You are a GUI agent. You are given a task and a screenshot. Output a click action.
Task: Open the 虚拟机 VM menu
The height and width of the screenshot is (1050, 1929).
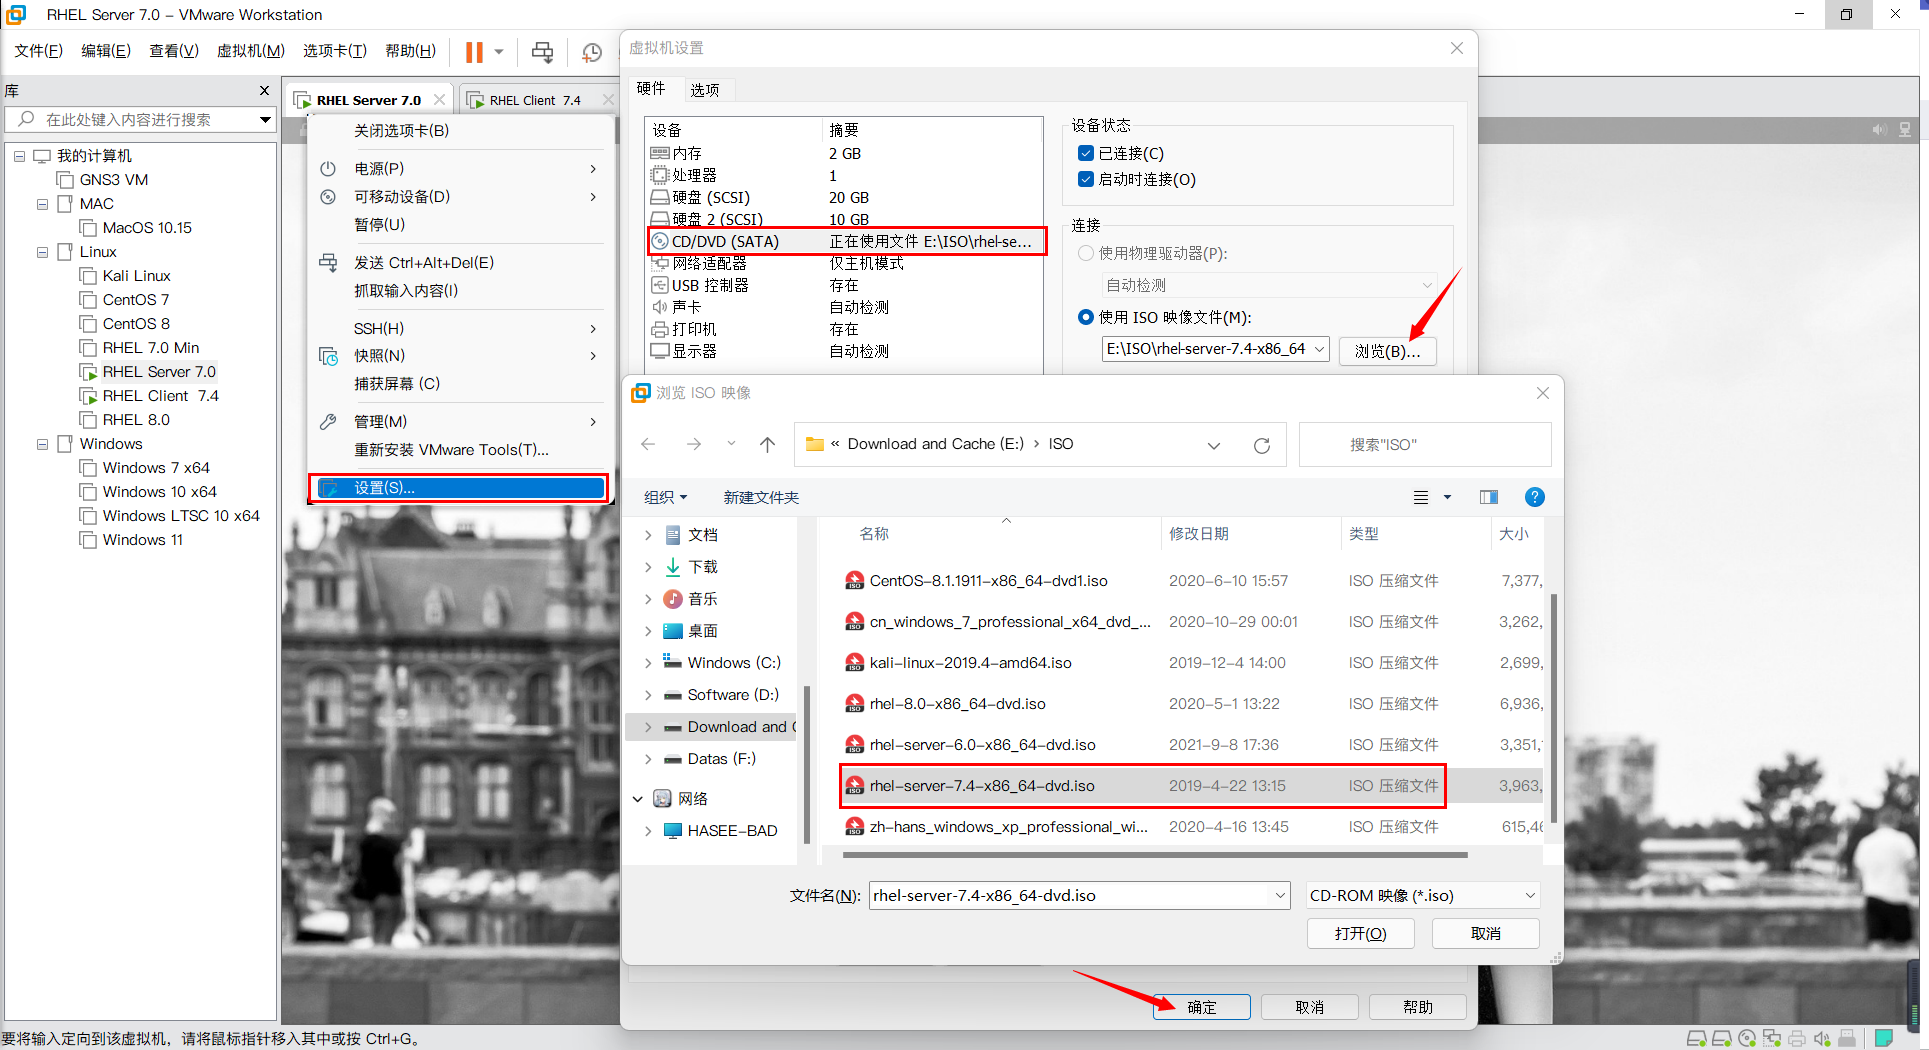(251, 51)
